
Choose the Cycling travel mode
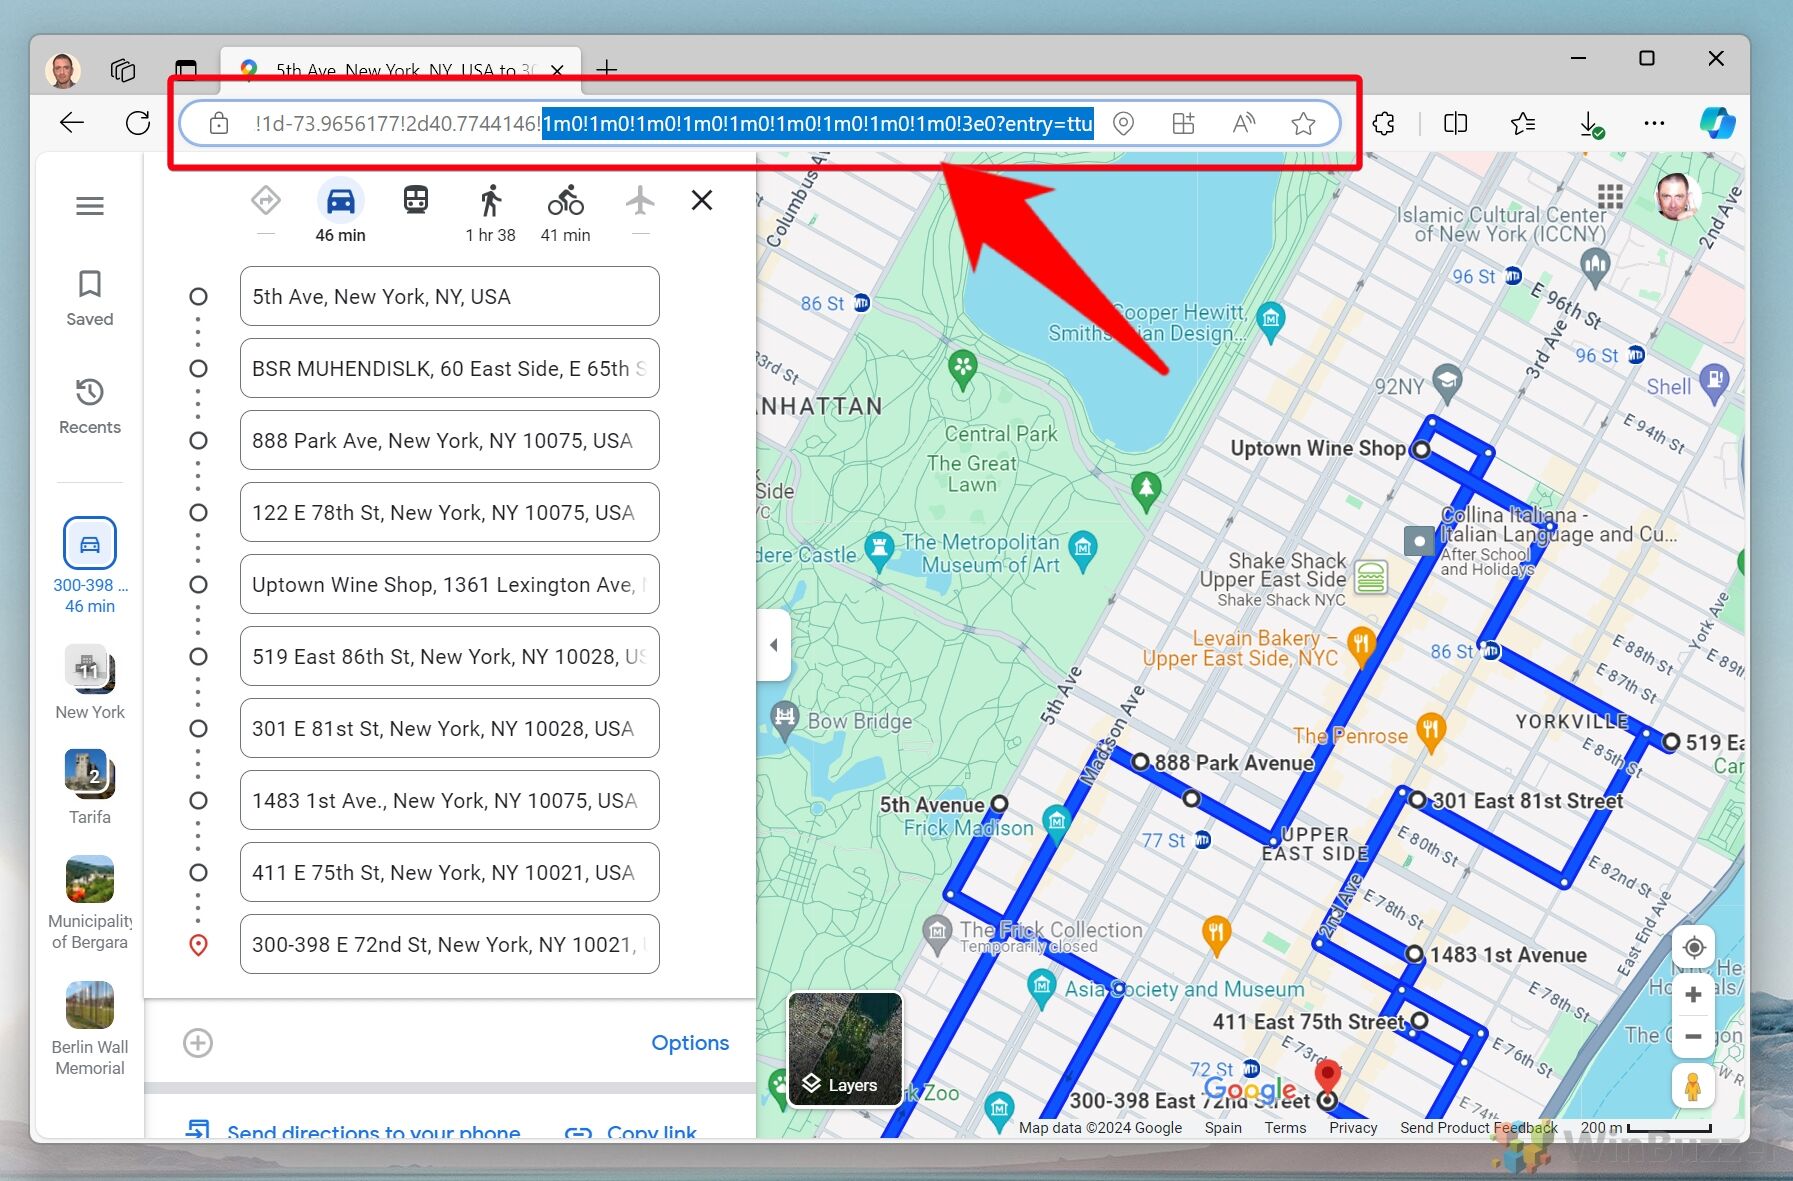click(x=565, y=201)
